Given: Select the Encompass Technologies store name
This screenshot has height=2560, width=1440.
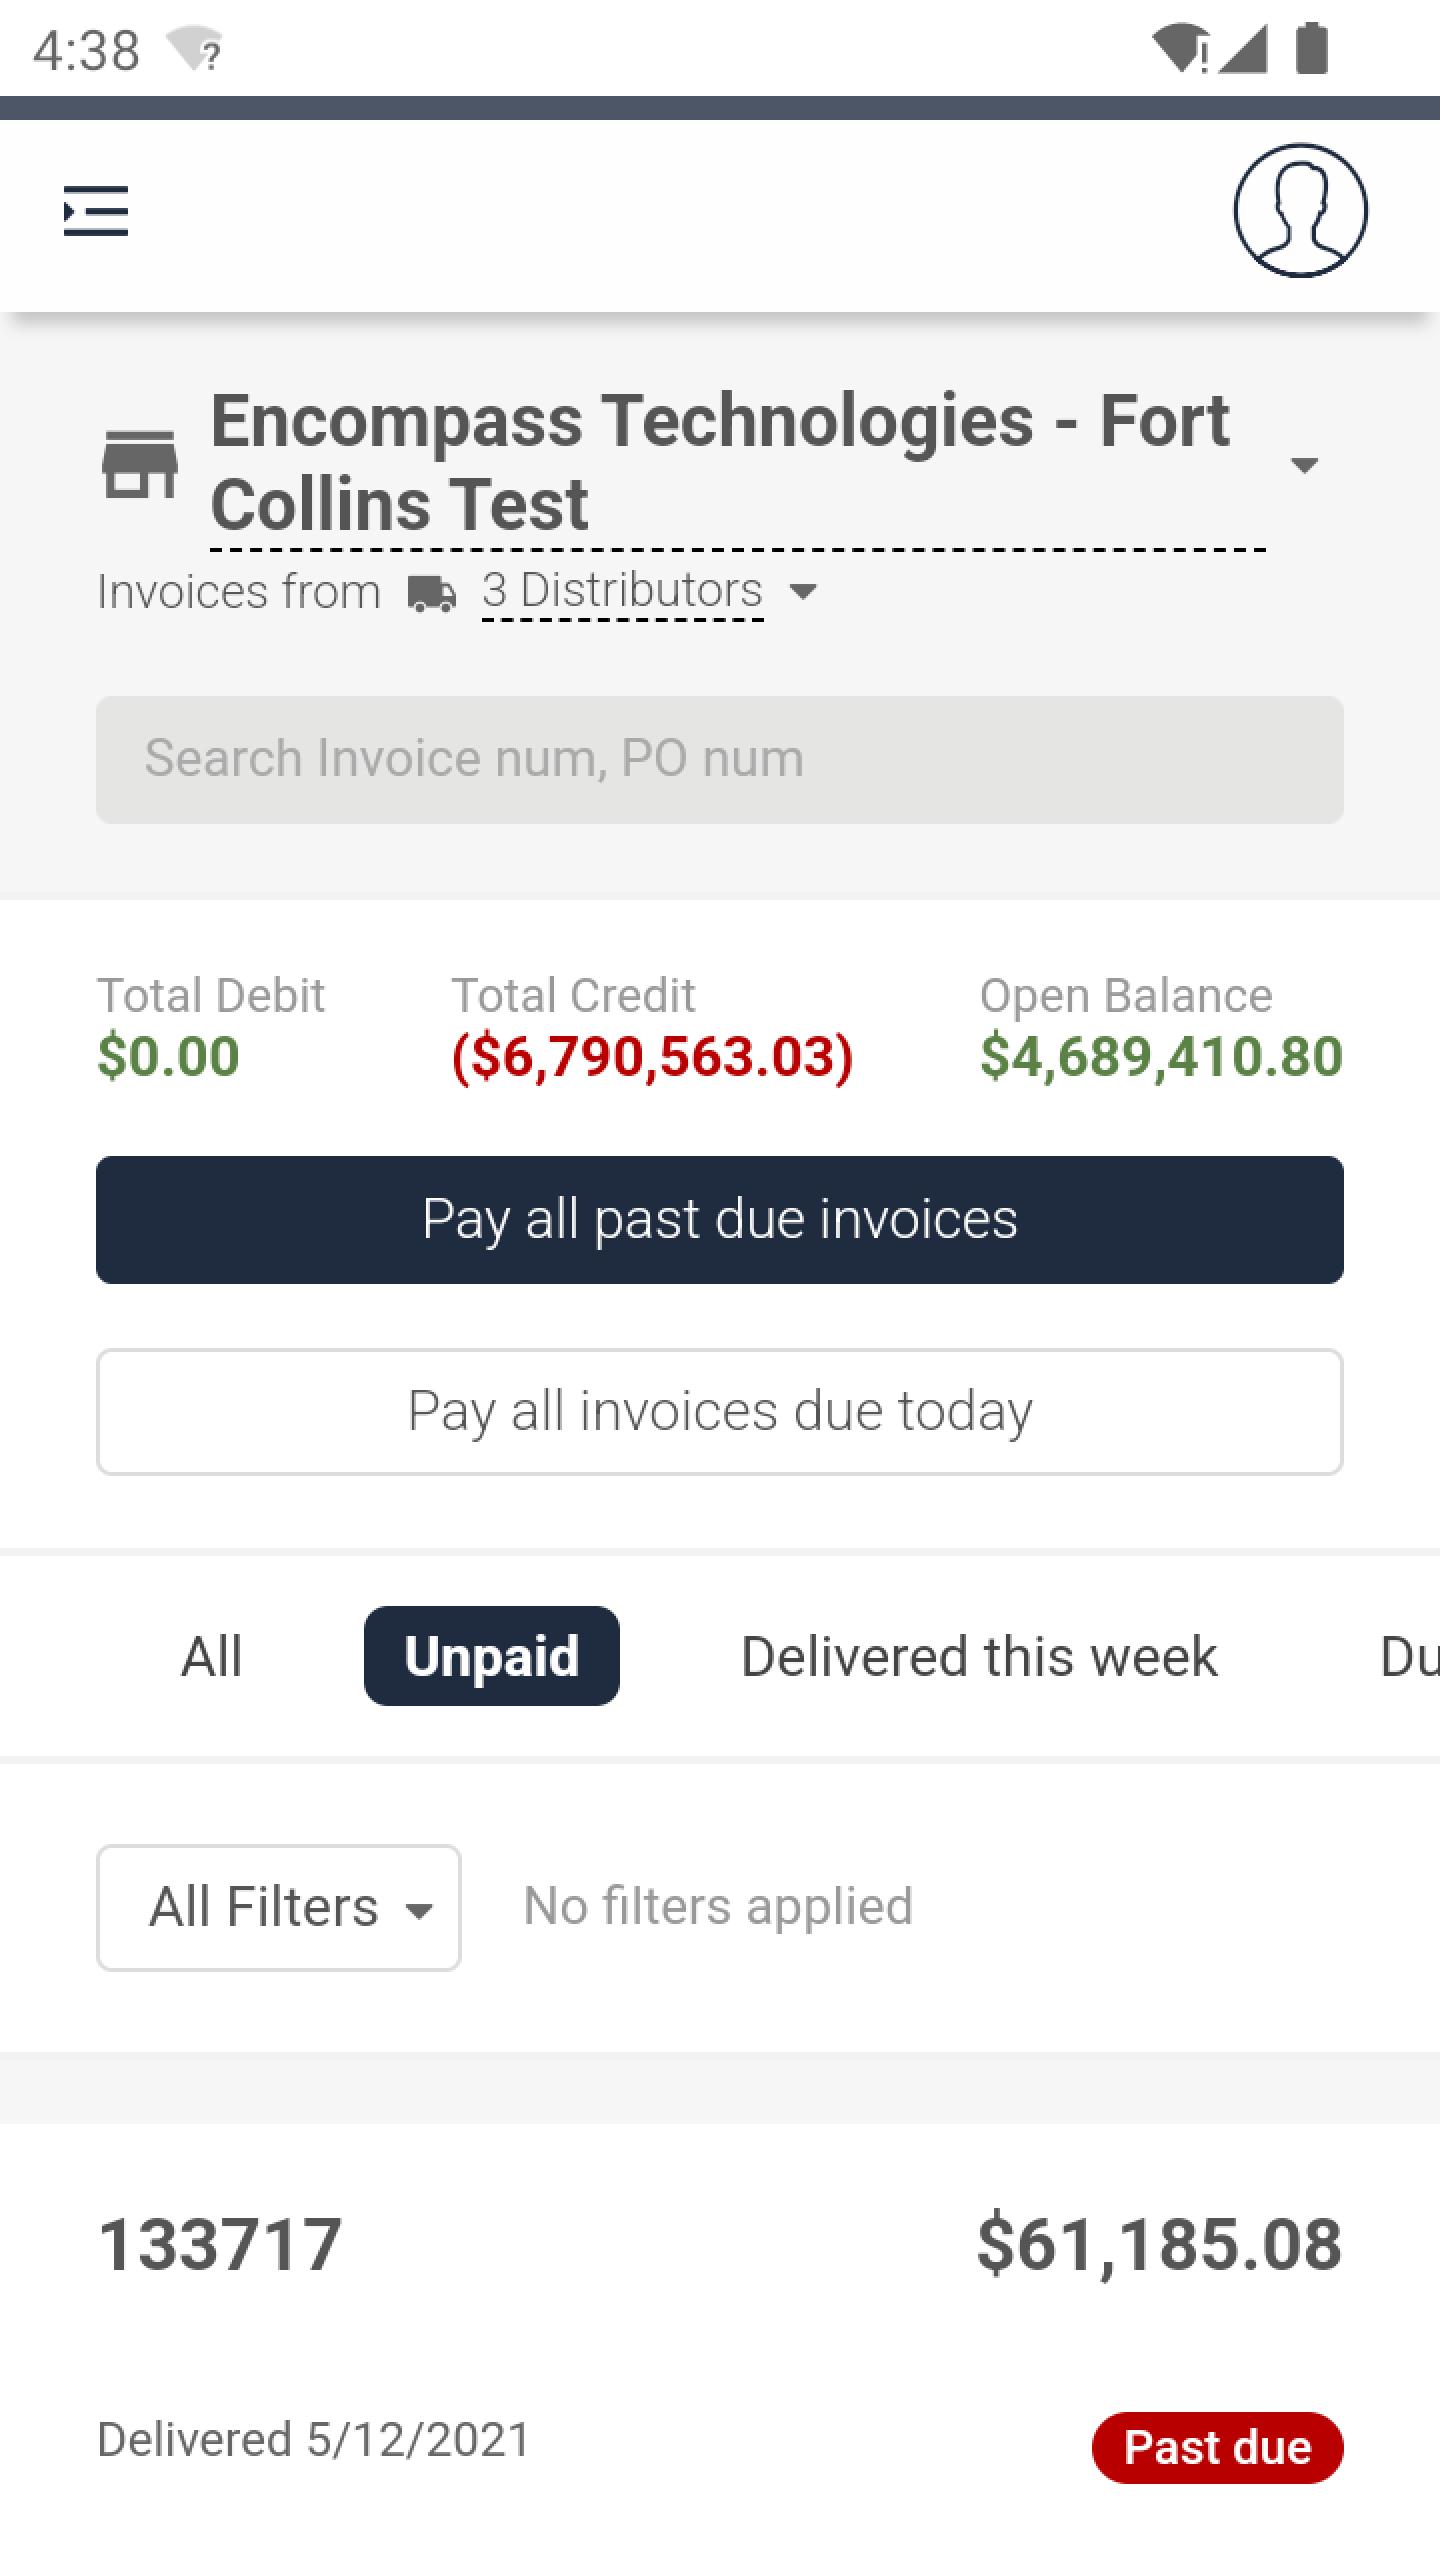Looking at the screenshot, I should click(720, 463).
